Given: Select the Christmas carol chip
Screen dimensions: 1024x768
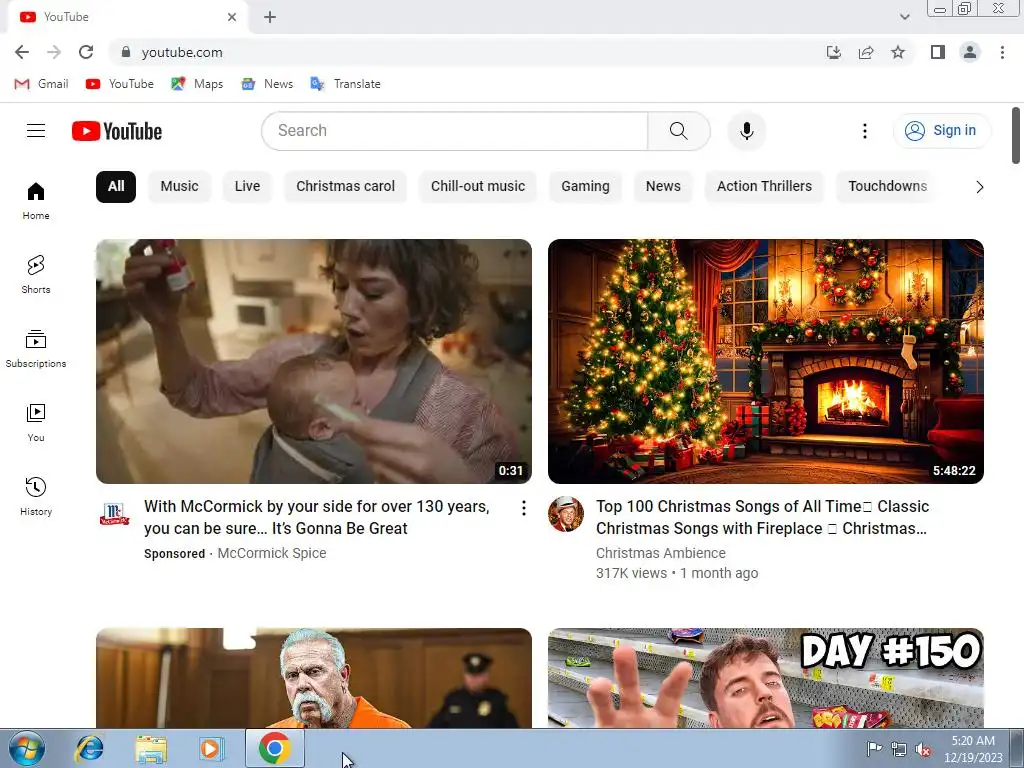Looking at the screenshot, I should click(345, 187).
